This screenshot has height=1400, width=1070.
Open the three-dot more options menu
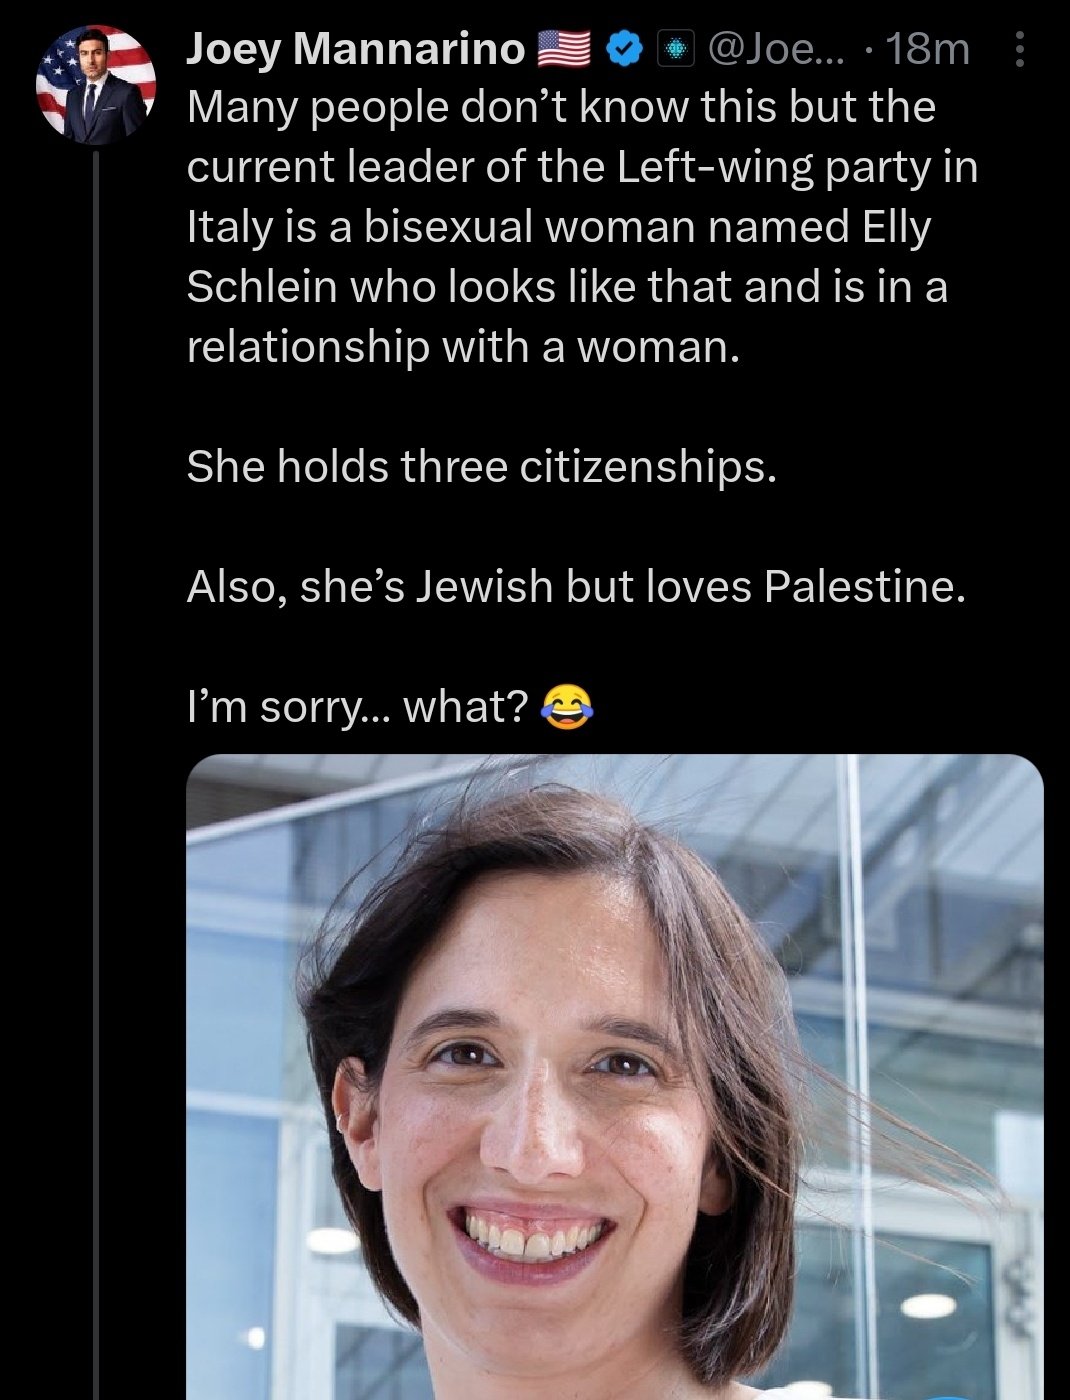[1019, 49]
